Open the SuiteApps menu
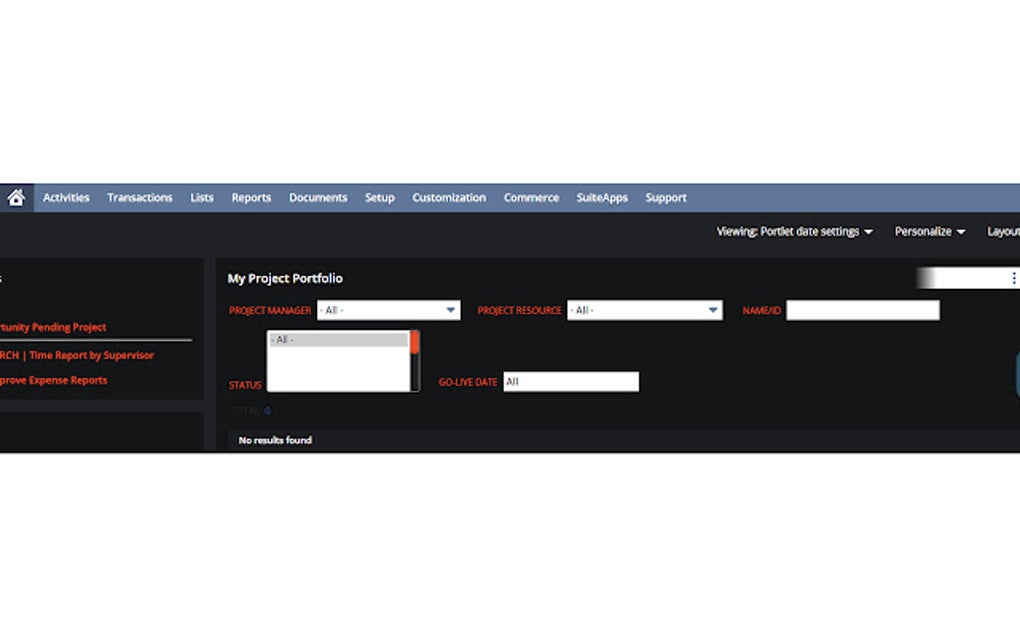Image resolution: width=1020 pixels, height=638 pixels. point(601,197)
